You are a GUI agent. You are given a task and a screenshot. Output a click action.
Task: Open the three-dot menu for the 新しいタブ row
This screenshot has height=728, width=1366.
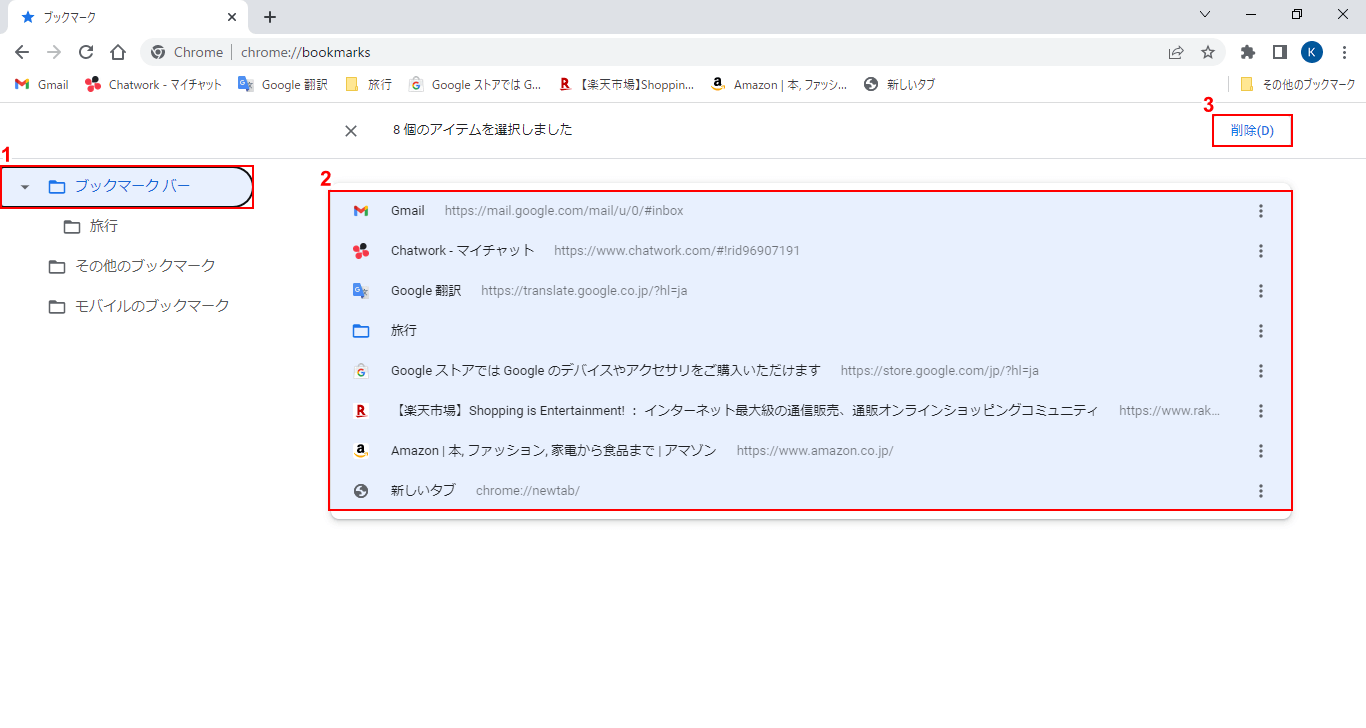pyautogui.click(x=1261, y=491)
